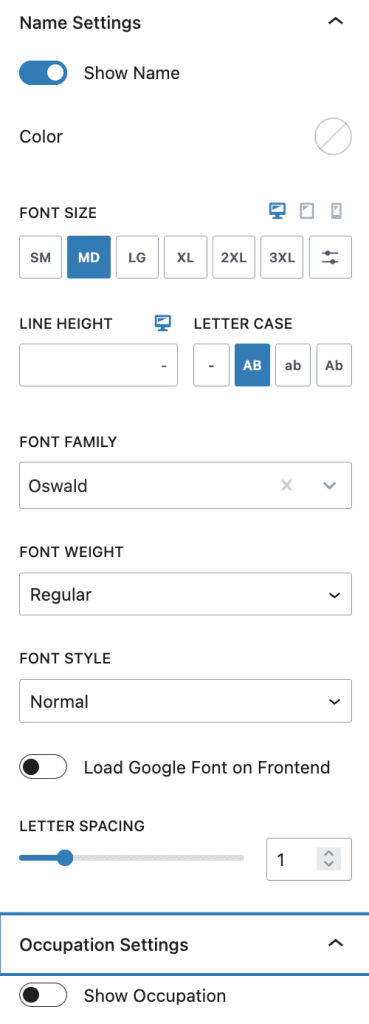This screenshot has height=1024, width=369.
Task: Click the Line Height input field
Action: point(99,365)
